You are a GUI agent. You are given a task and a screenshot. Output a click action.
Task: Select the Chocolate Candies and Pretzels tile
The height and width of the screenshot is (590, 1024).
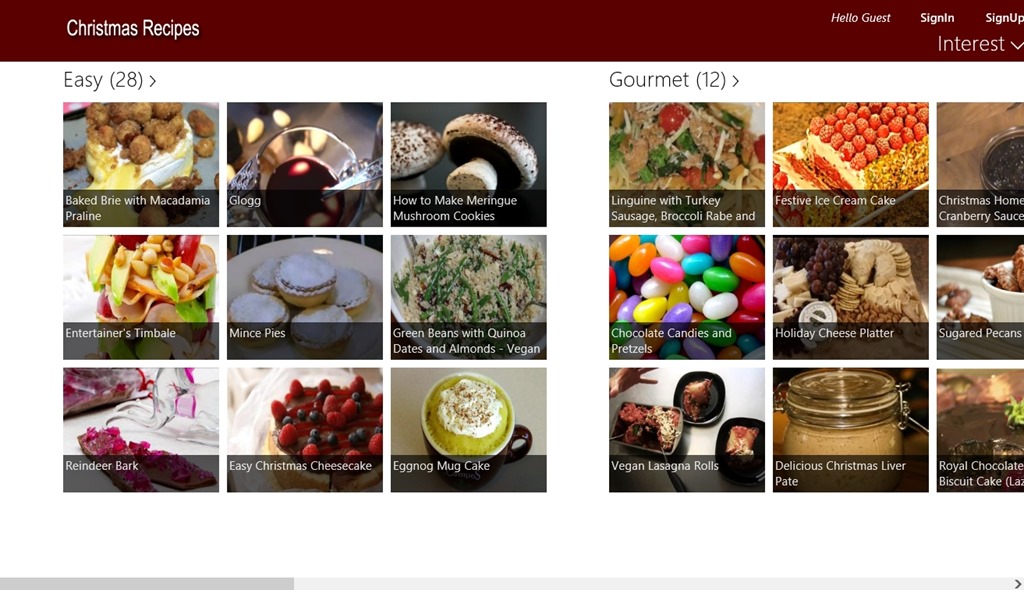(x=687, y=297)
